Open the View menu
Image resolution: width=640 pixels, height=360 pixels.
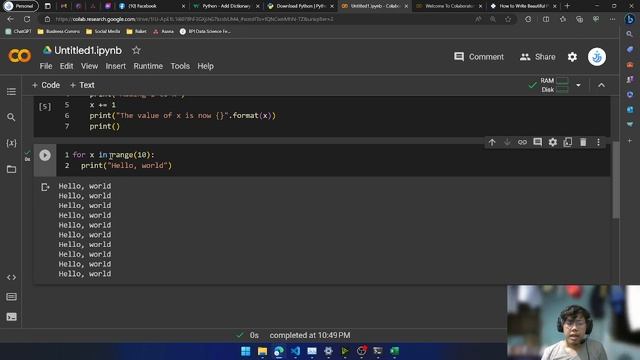tap(89, 66)
